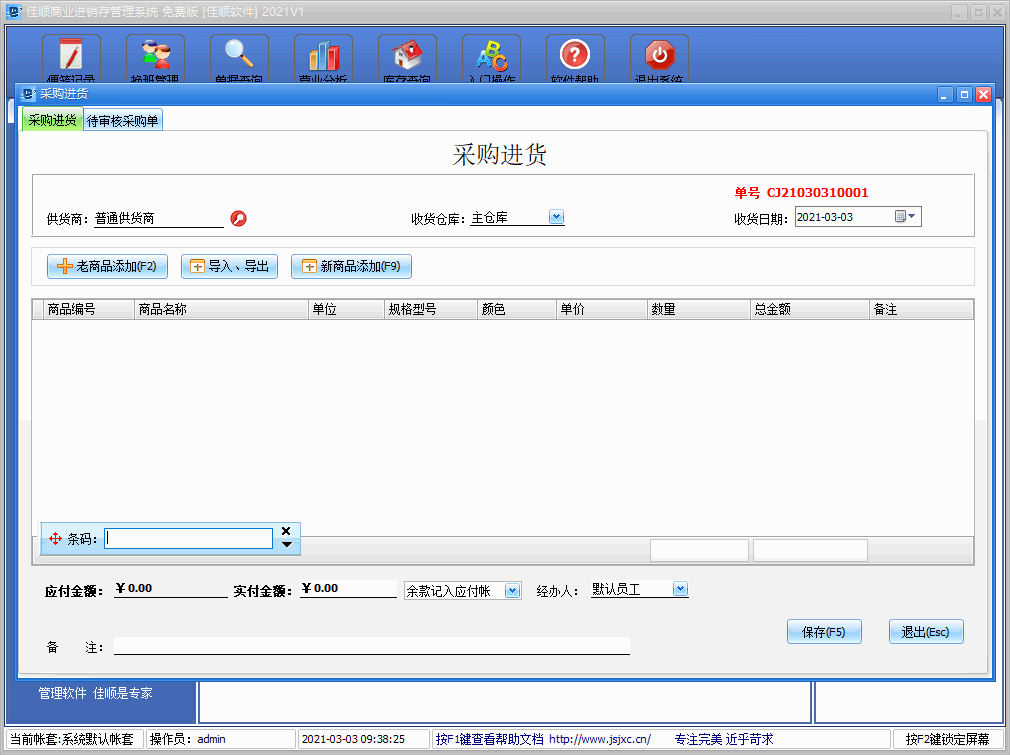Image resolution: width=1010 pixels, height=755 pixels.
Task: Click the supplier lookup magnifier beside 普通供货商
Action: tap(238, 218)
